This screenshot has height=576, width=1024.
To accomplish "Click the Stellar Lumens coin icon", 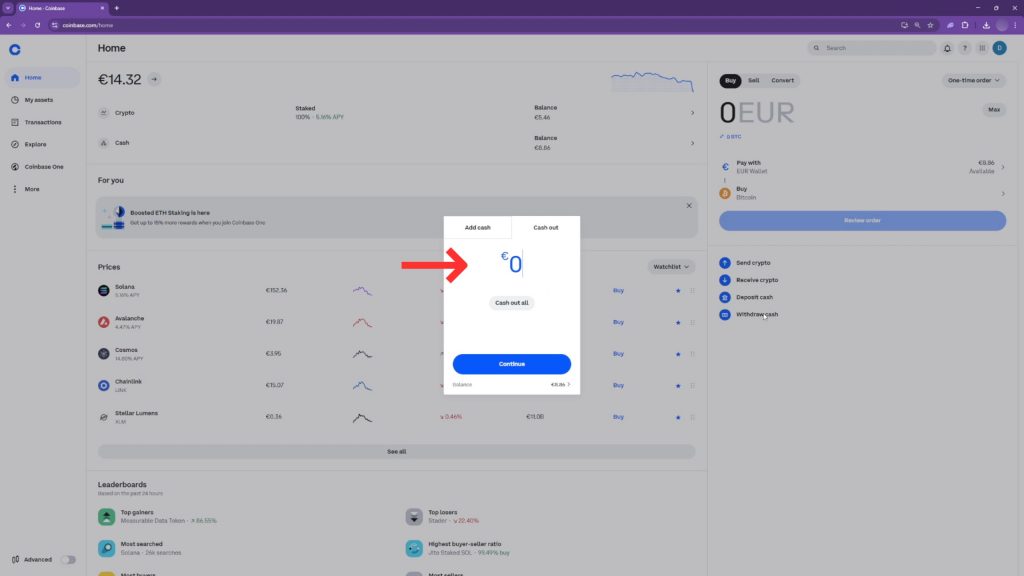I will coord(104,417).
